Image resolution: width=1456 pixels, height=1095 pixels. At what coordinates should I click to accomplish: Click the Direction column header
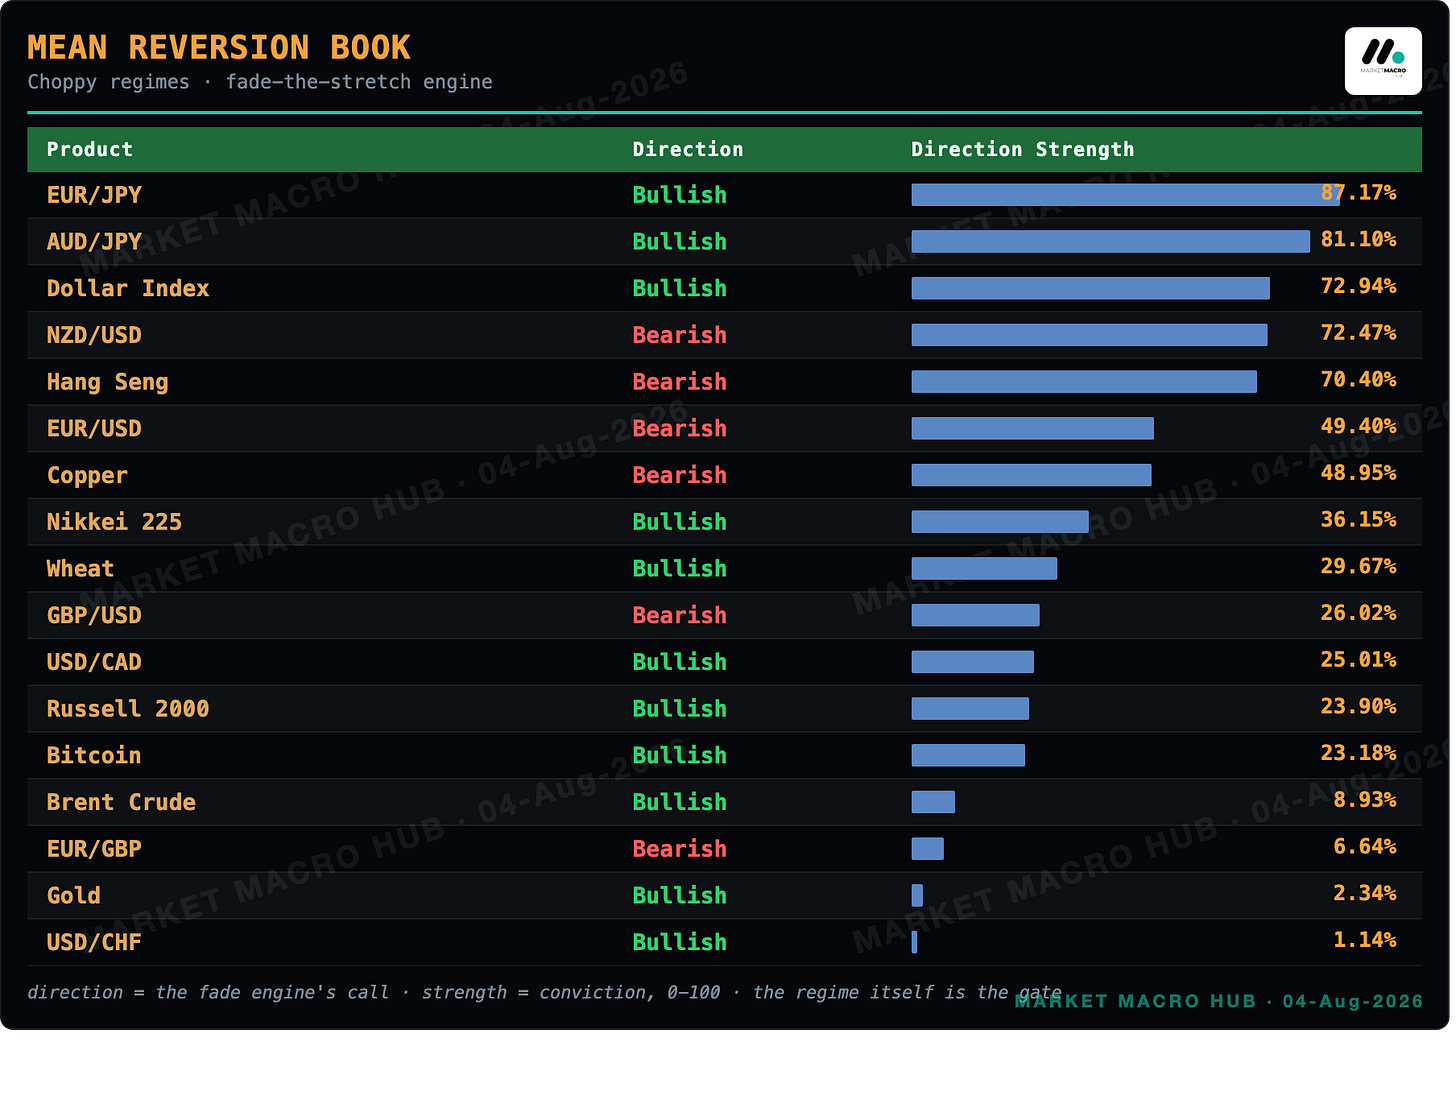click(688, 150)
